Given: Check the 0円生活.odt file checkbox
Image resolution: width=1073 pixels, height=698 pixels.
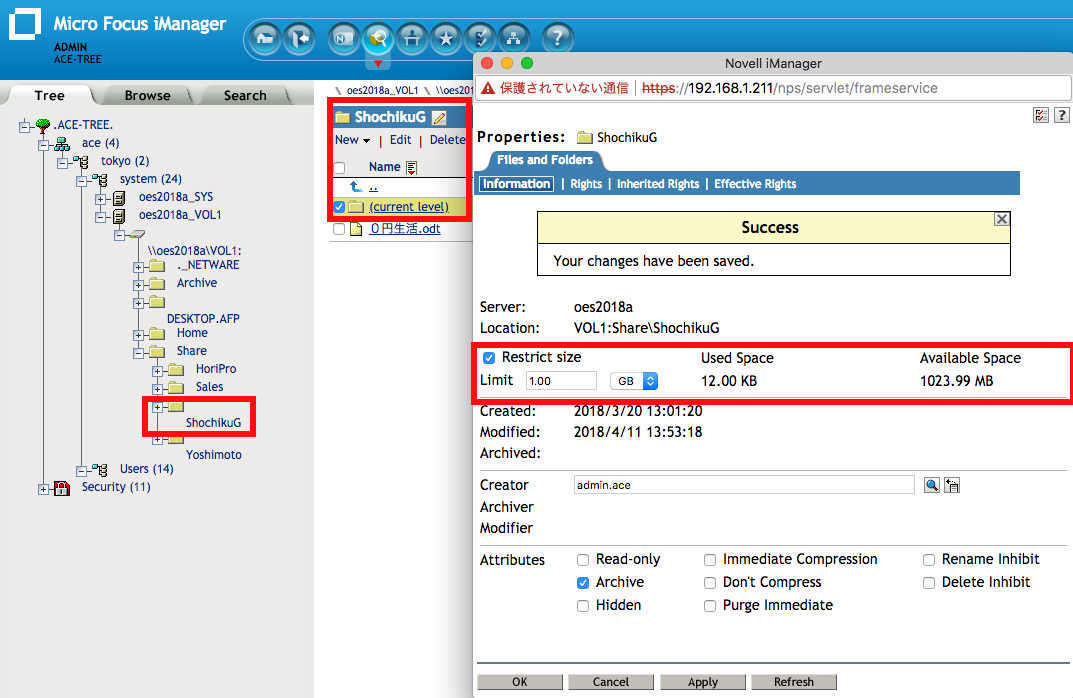Looking at the screenshot, I should pos(339,229).
